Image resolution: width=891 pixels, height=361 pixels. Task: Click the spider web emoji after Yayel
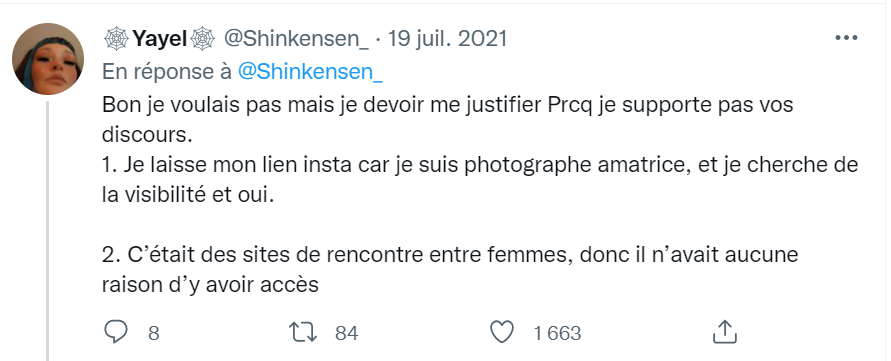(x=202, y=39)
